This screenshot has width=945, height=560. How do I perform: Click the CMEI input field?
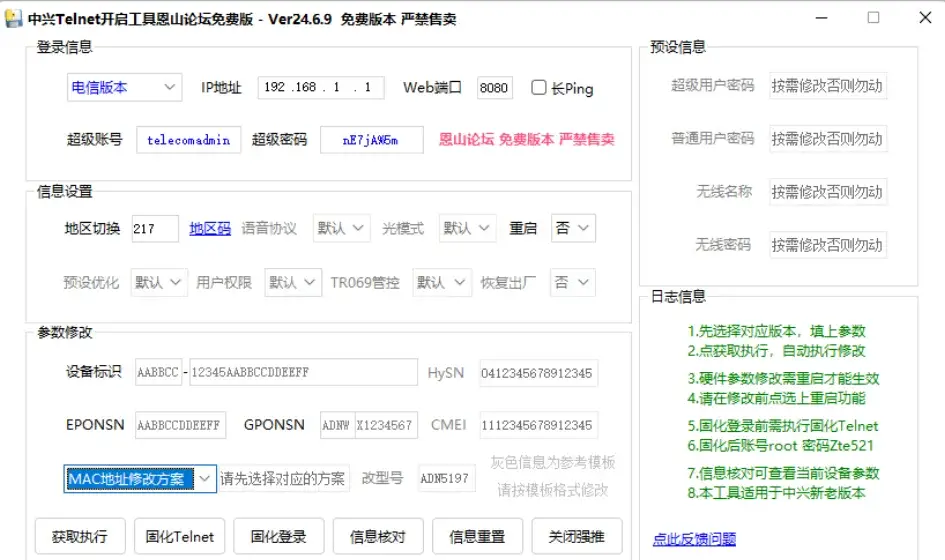[538, 425]
